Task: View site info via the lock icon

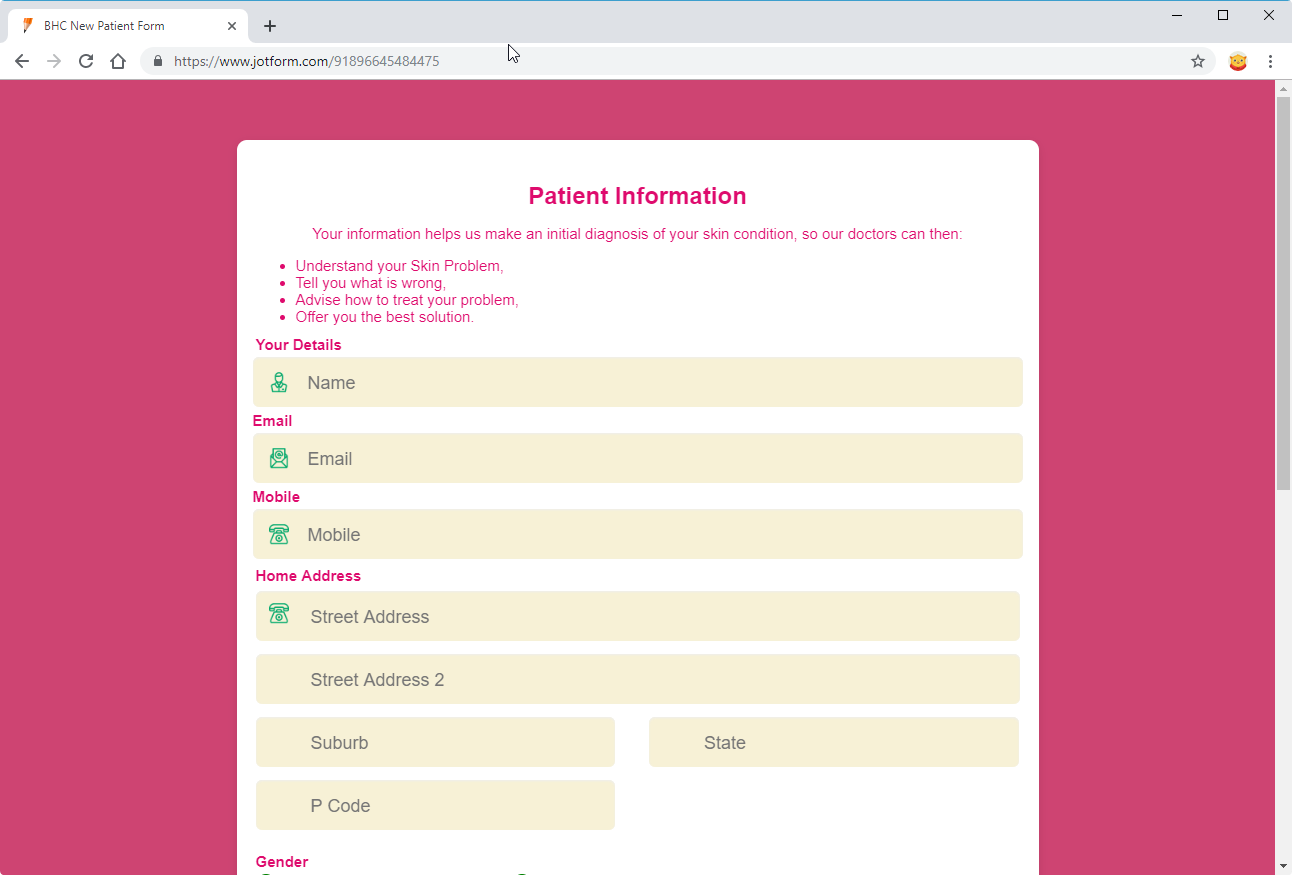Action: coord(157,61)
